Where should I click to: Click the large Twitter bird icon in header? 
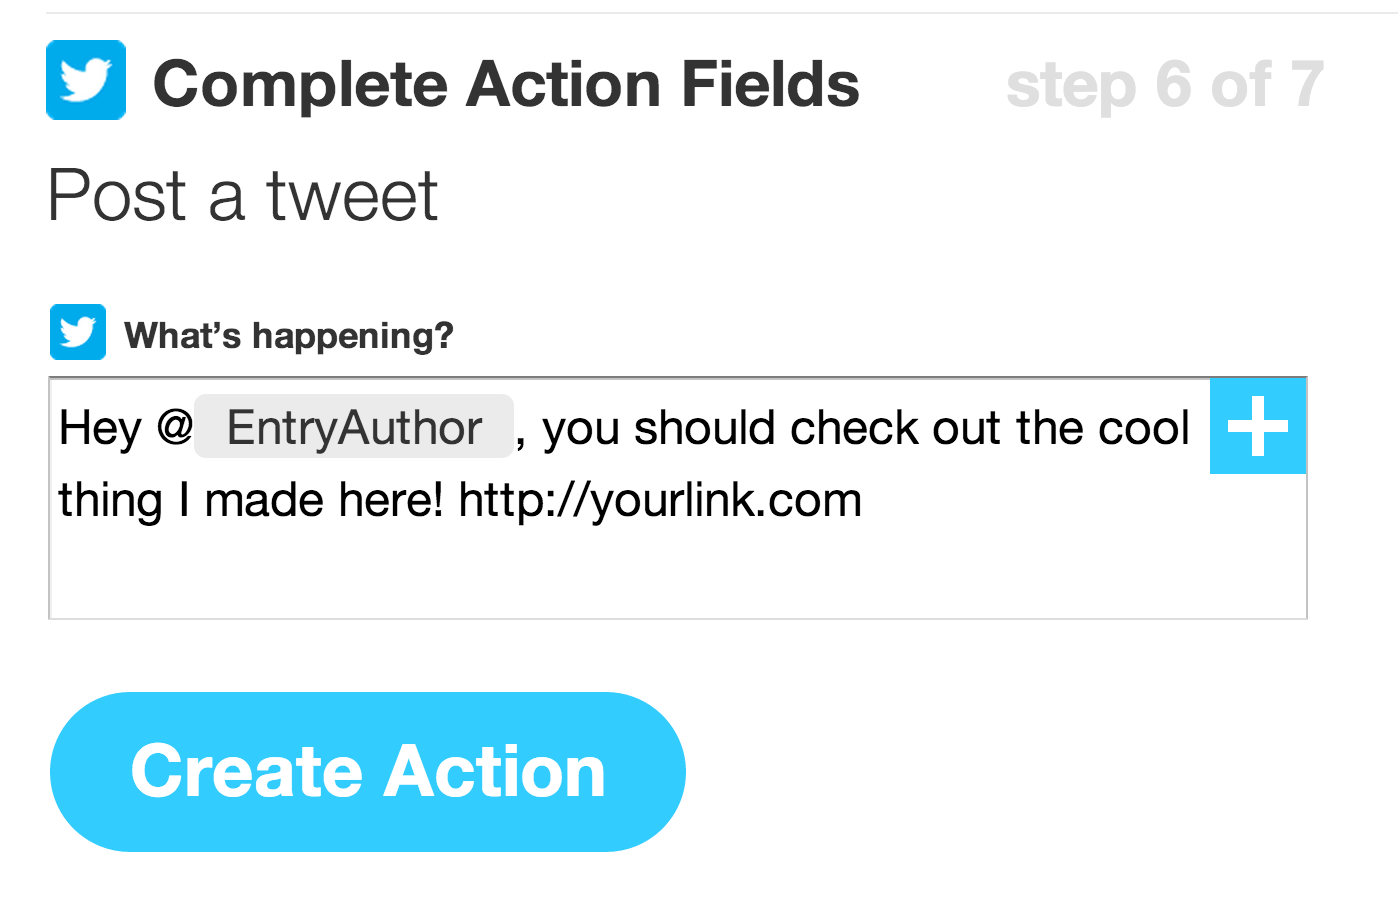[86, 80]
